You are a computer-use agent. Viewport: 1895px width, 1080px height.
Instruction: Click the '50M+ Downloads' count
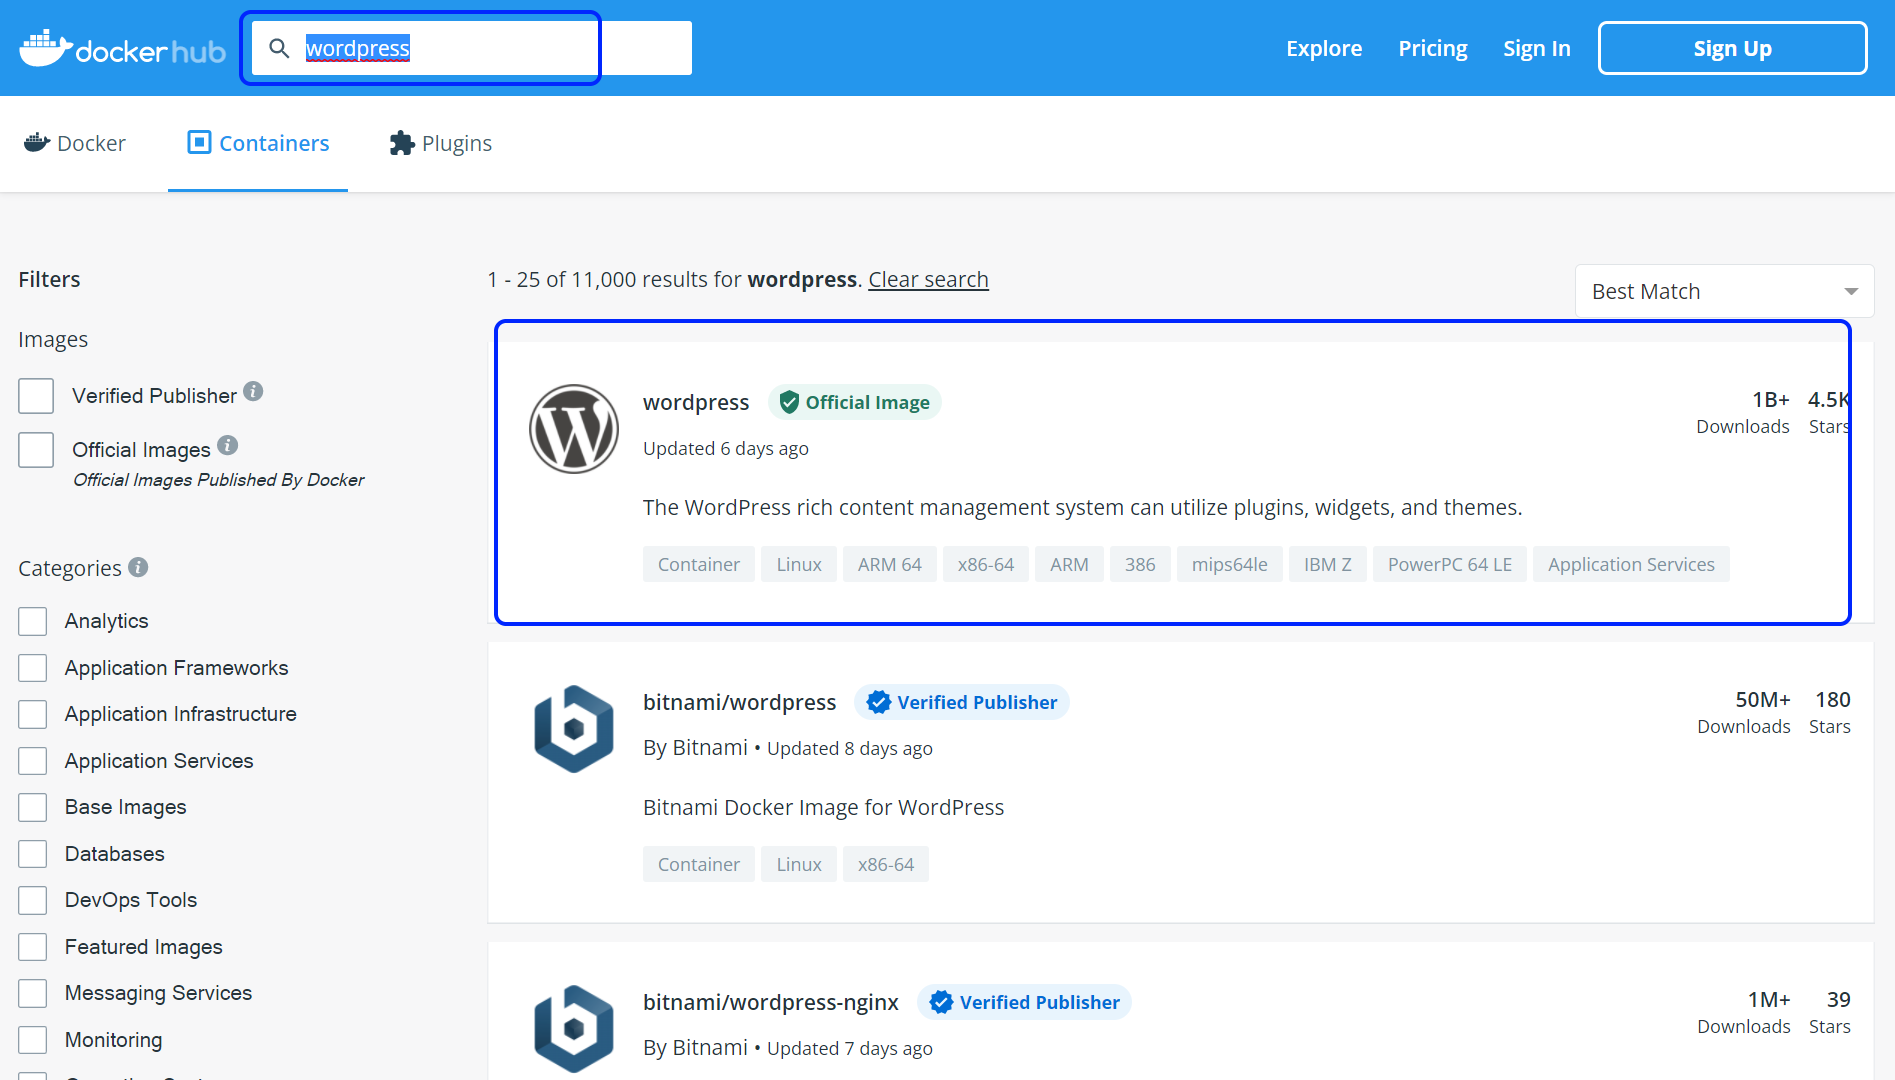pos(1744,712)
